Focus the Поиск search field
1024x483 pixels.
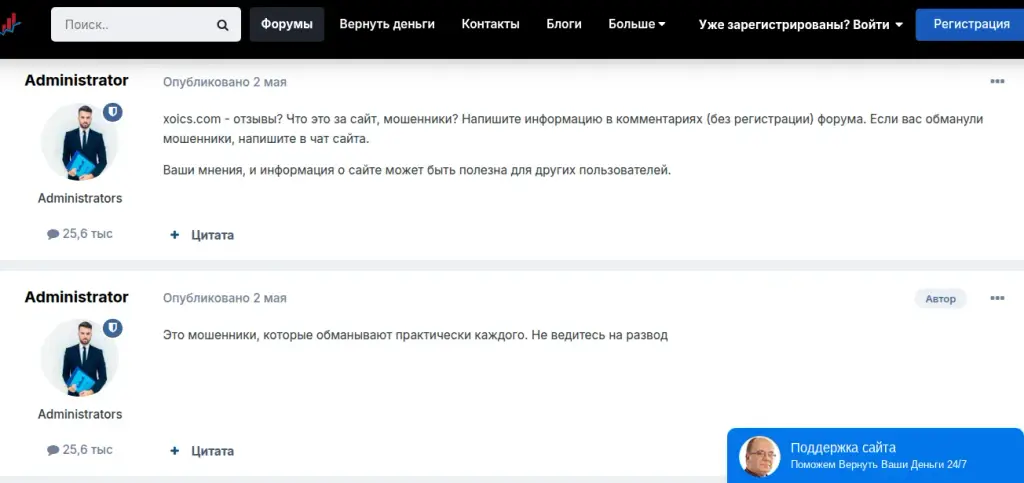tap(146, 25)
